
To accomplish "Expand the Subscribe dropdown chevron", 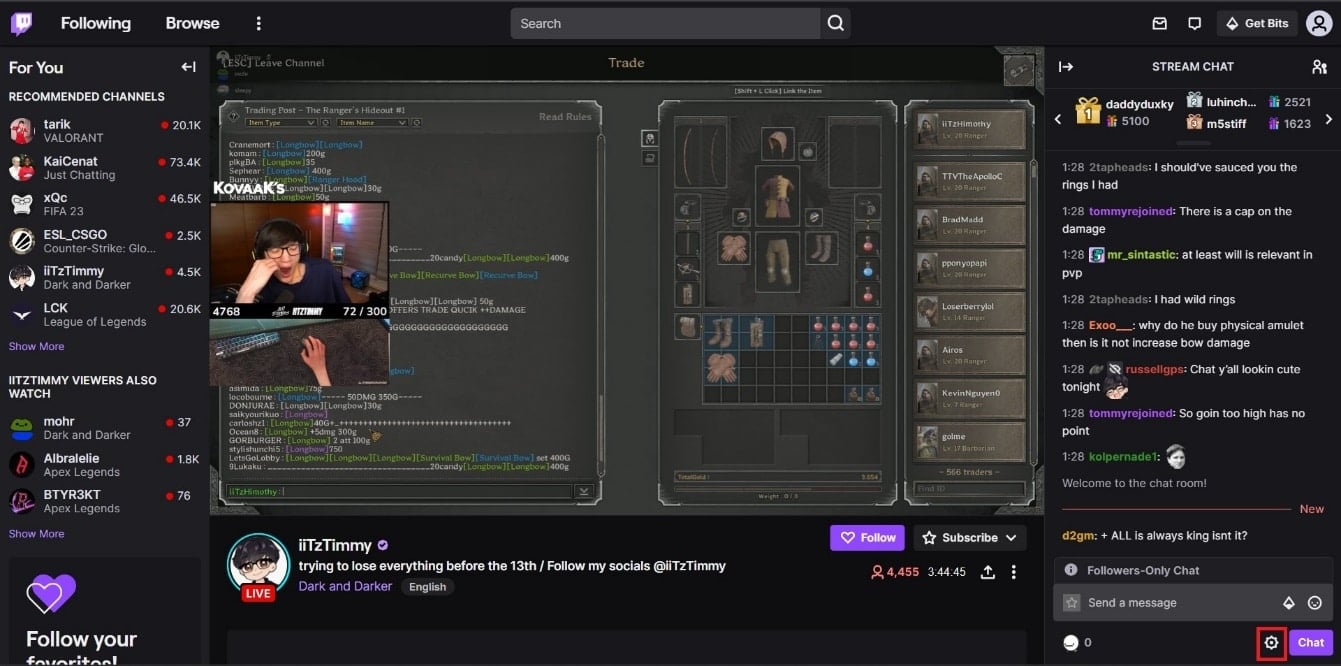I will click(1011, 537).
